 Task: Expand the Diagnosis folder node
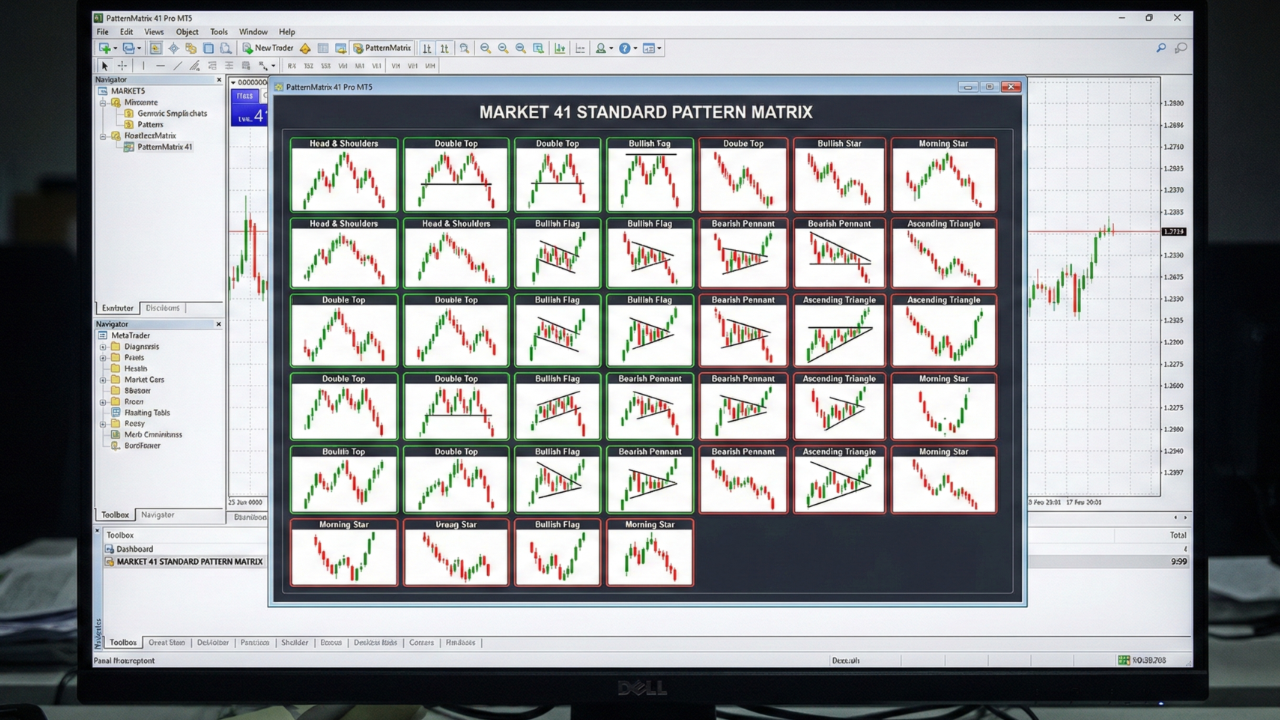(x=103, y=347)
